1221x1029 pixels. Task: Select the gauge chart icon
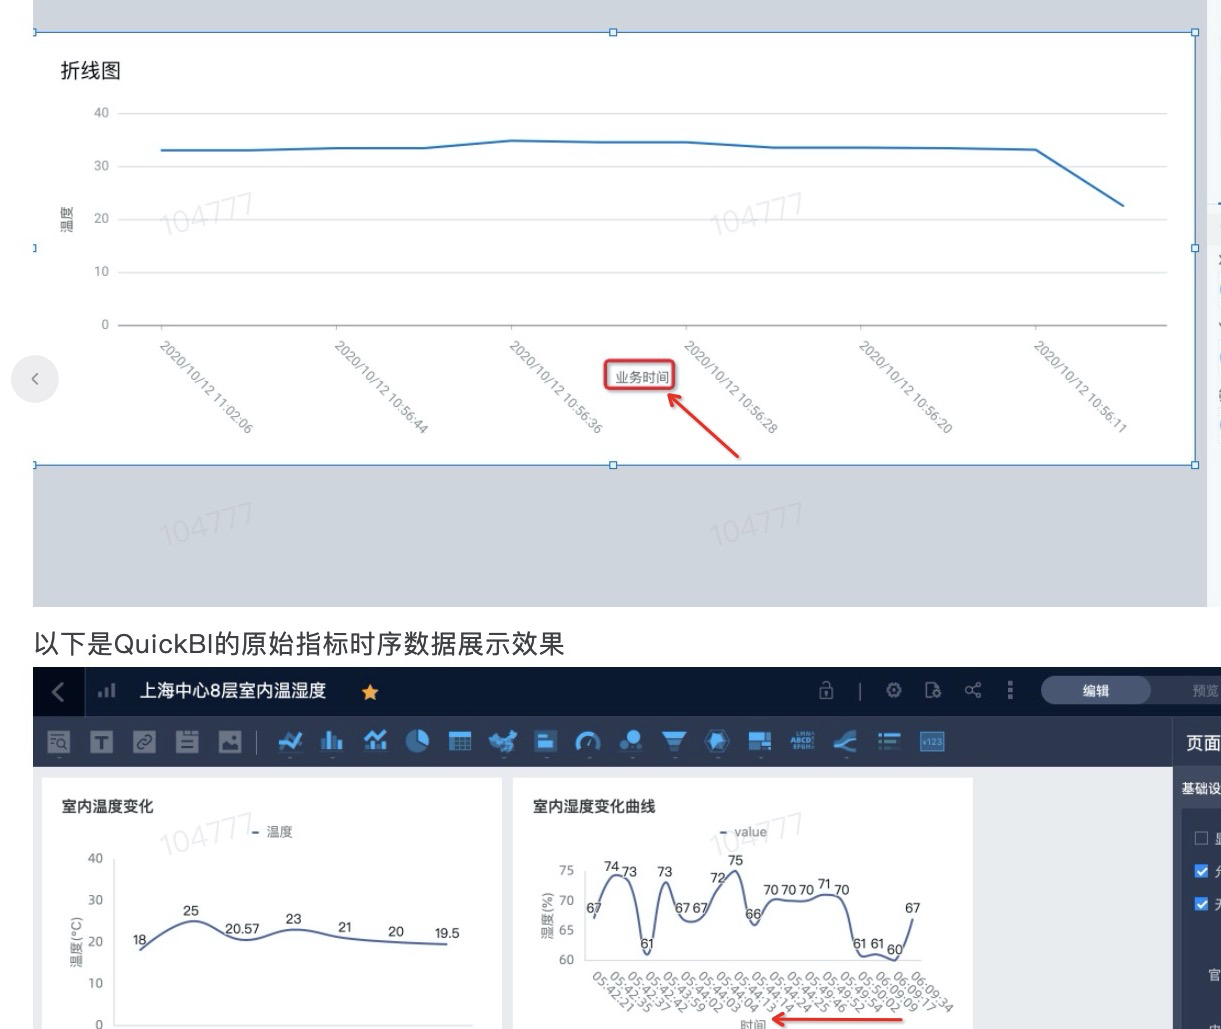[587, 742]
